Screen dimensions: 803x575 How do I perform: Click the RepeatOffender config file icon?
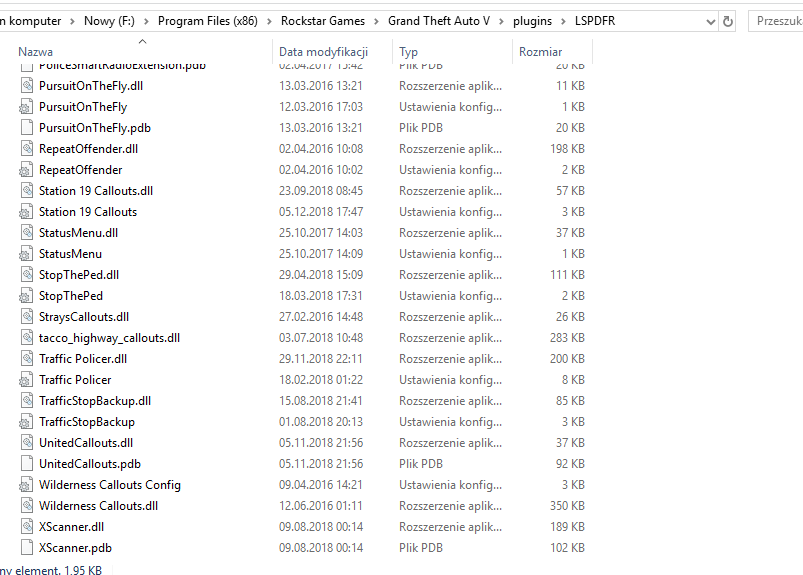pos(26,169)
